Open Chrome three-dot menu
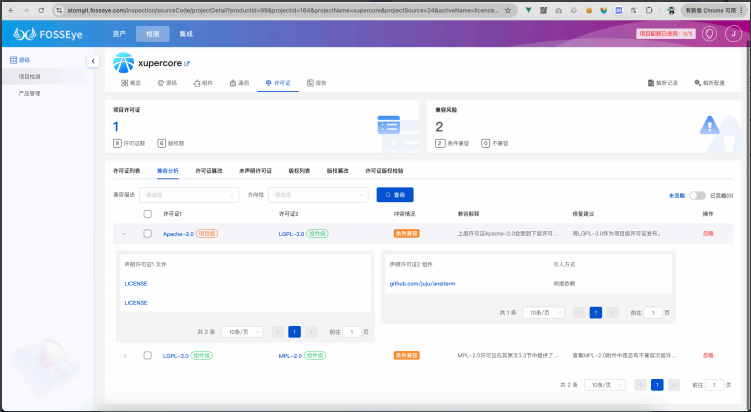Image resolution: width=751 pixels, height=412 pixels. click(741, 10)
